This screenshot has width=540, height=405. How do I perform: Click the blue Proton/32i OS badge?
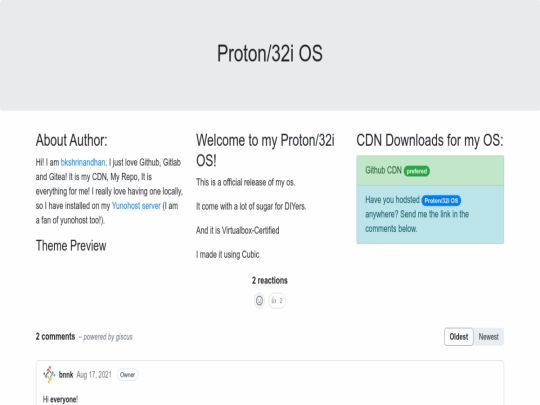(x=441, y=200)
